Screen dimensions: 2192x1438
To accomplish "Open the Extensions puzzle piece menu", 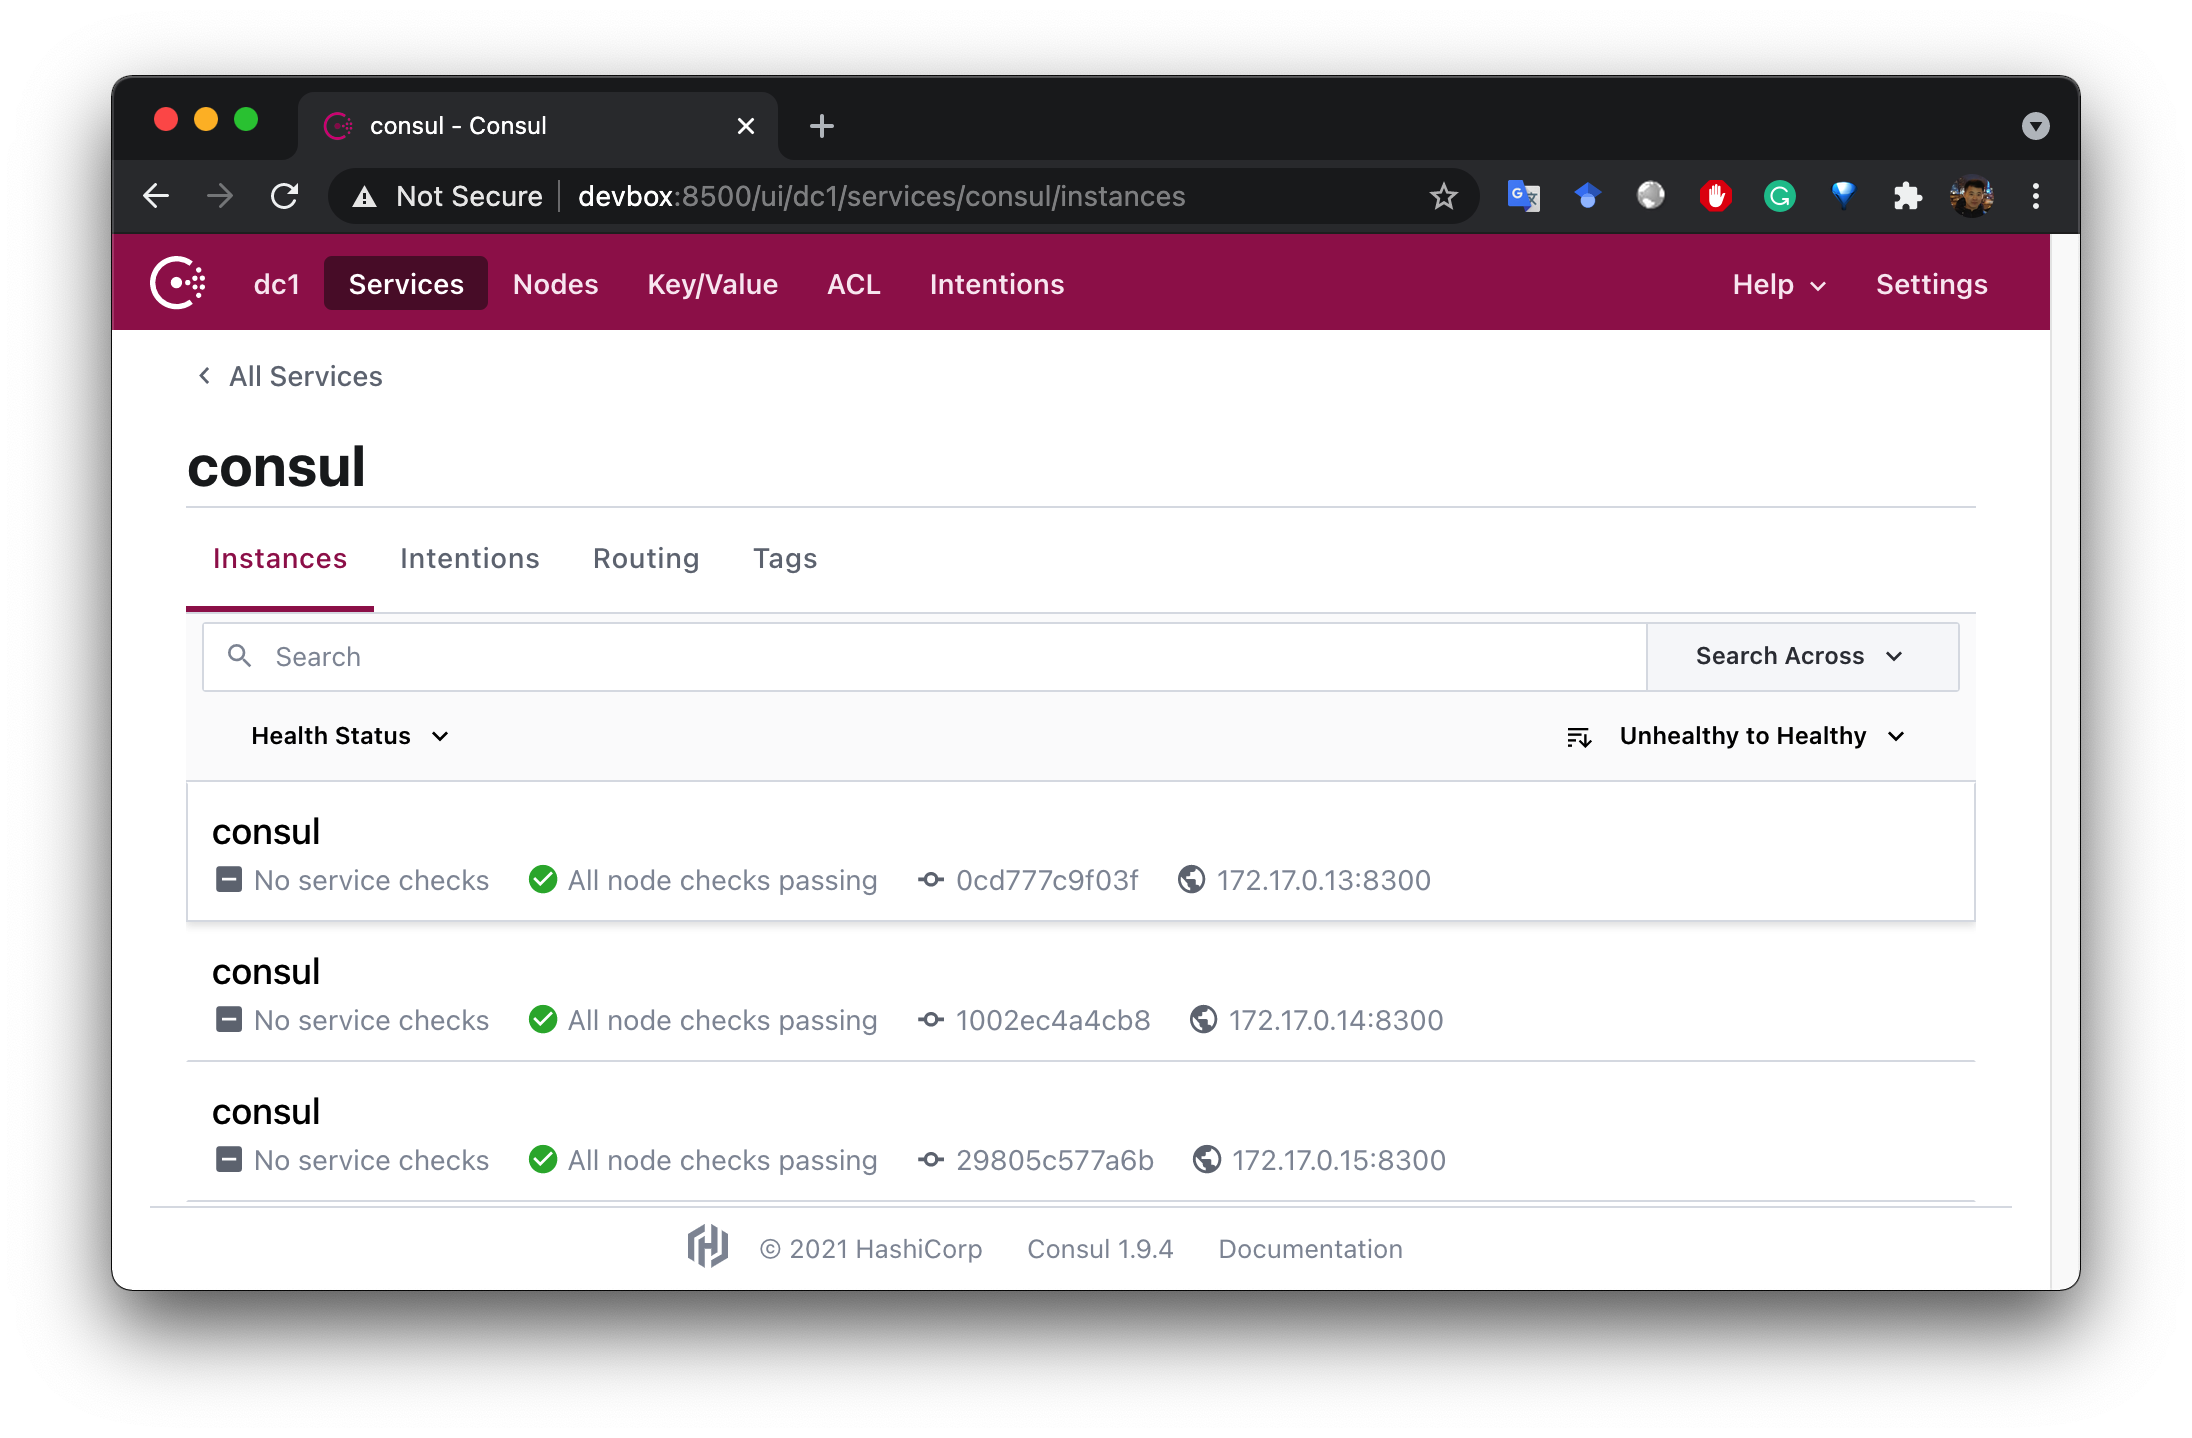I will [1907, 196].
